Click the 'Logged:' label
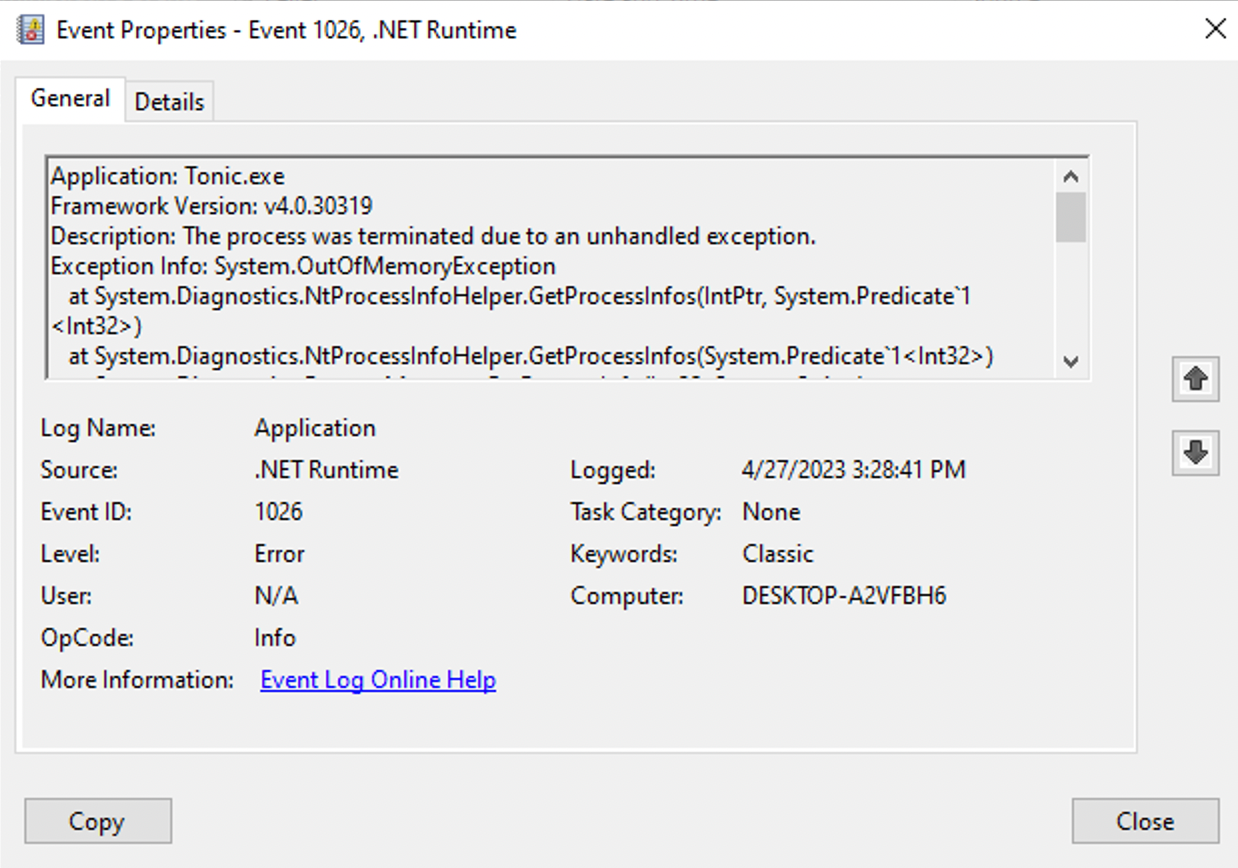This screenshot has height=868, width=1238. coord(613,470)
